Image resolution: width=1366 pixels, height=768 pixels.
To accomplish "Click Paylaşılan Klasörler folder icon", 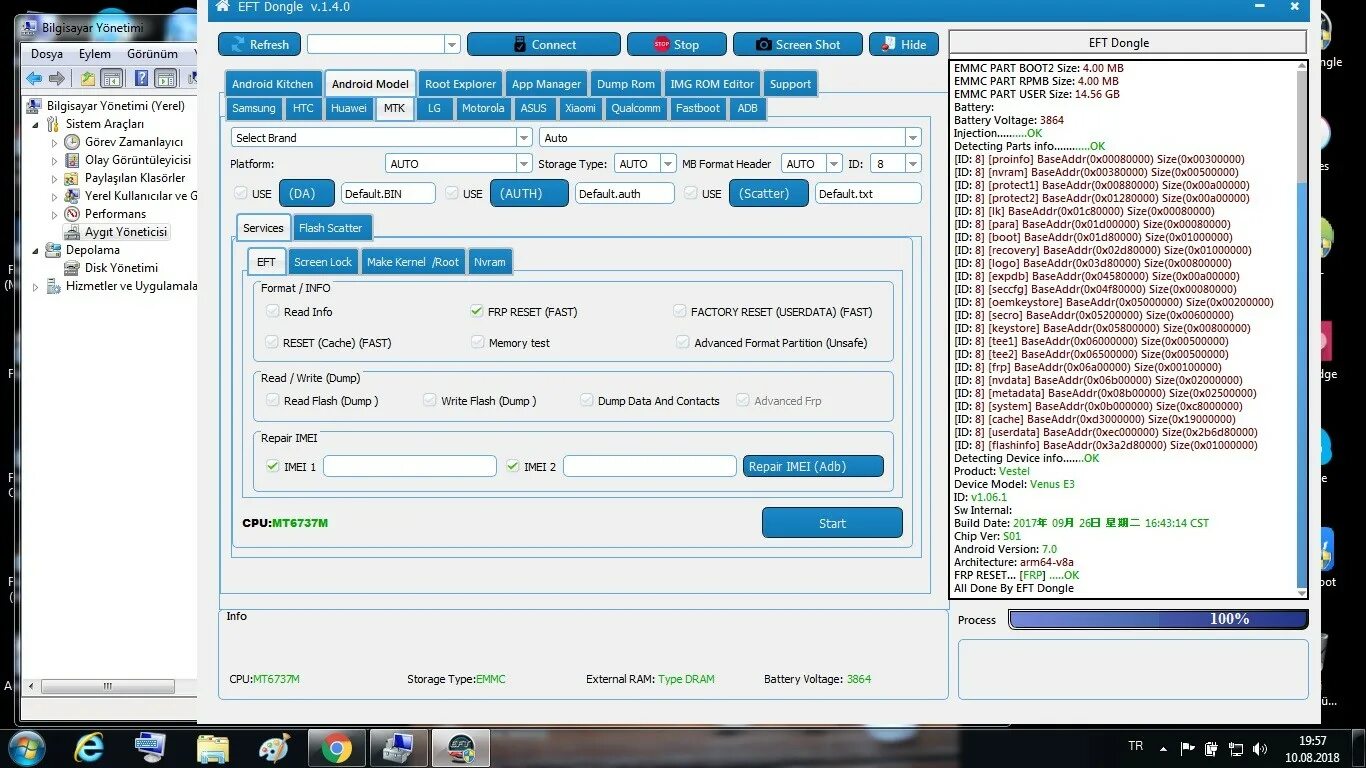I will point(72,178).
